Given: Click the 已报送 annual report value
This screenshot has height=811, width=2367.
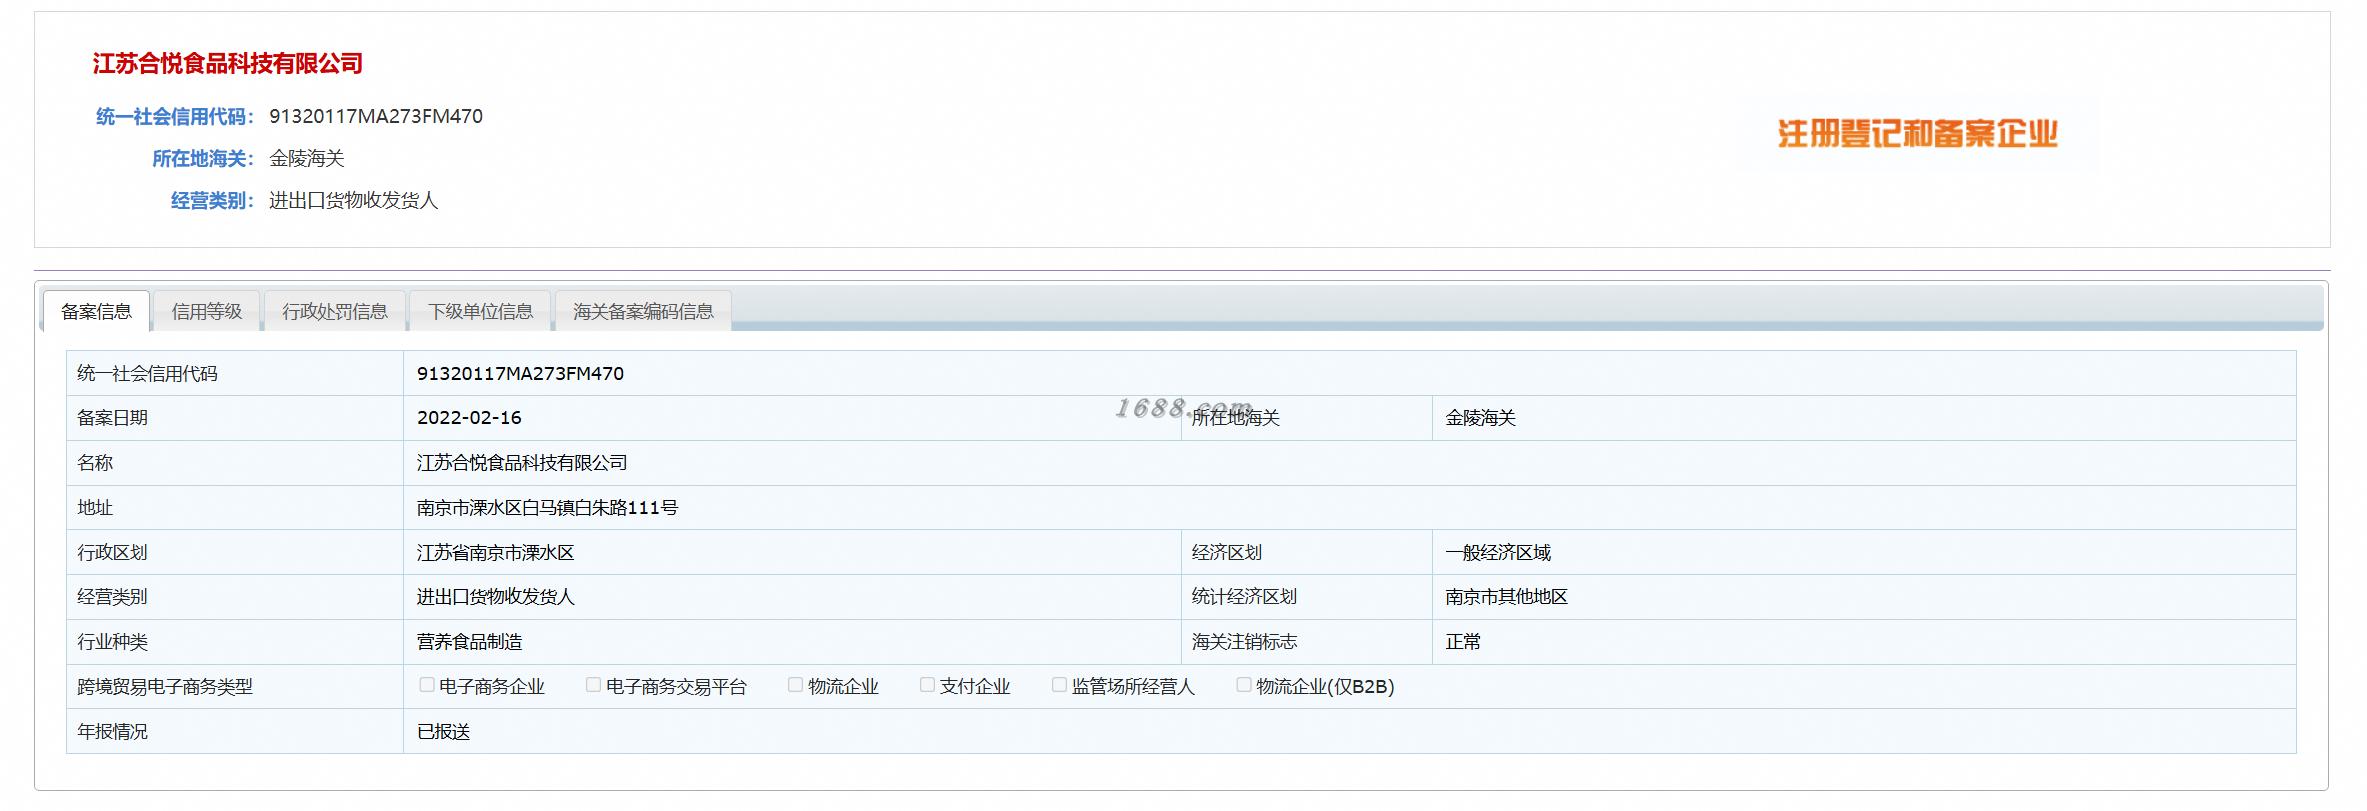Looking at the screenshot, I should pos(443,732).
